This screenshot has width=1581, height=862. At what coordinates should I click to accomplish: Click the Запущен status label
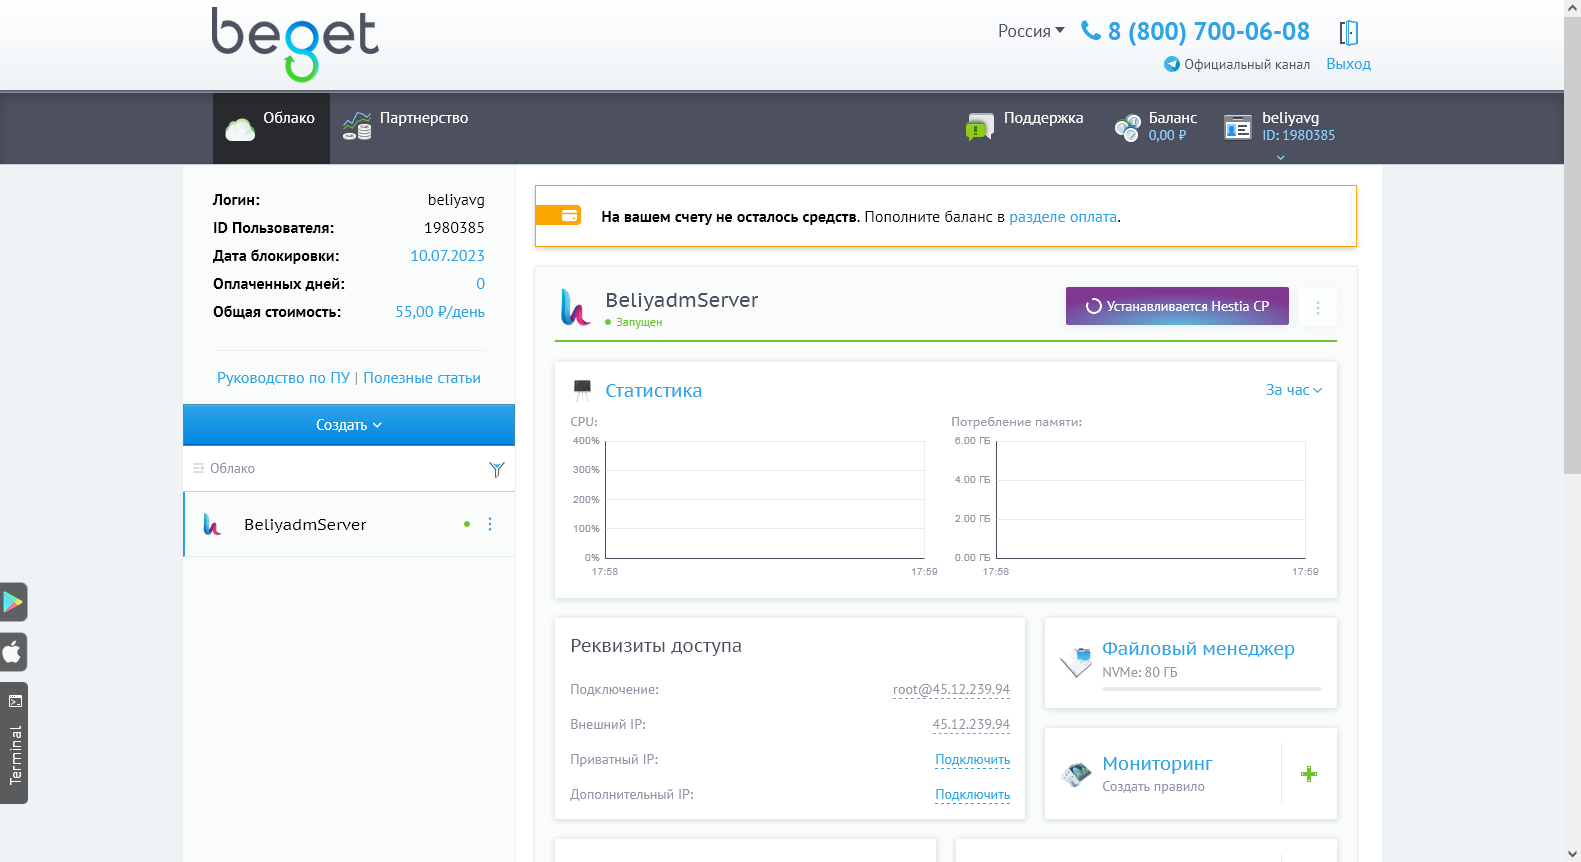click(639, 322)
